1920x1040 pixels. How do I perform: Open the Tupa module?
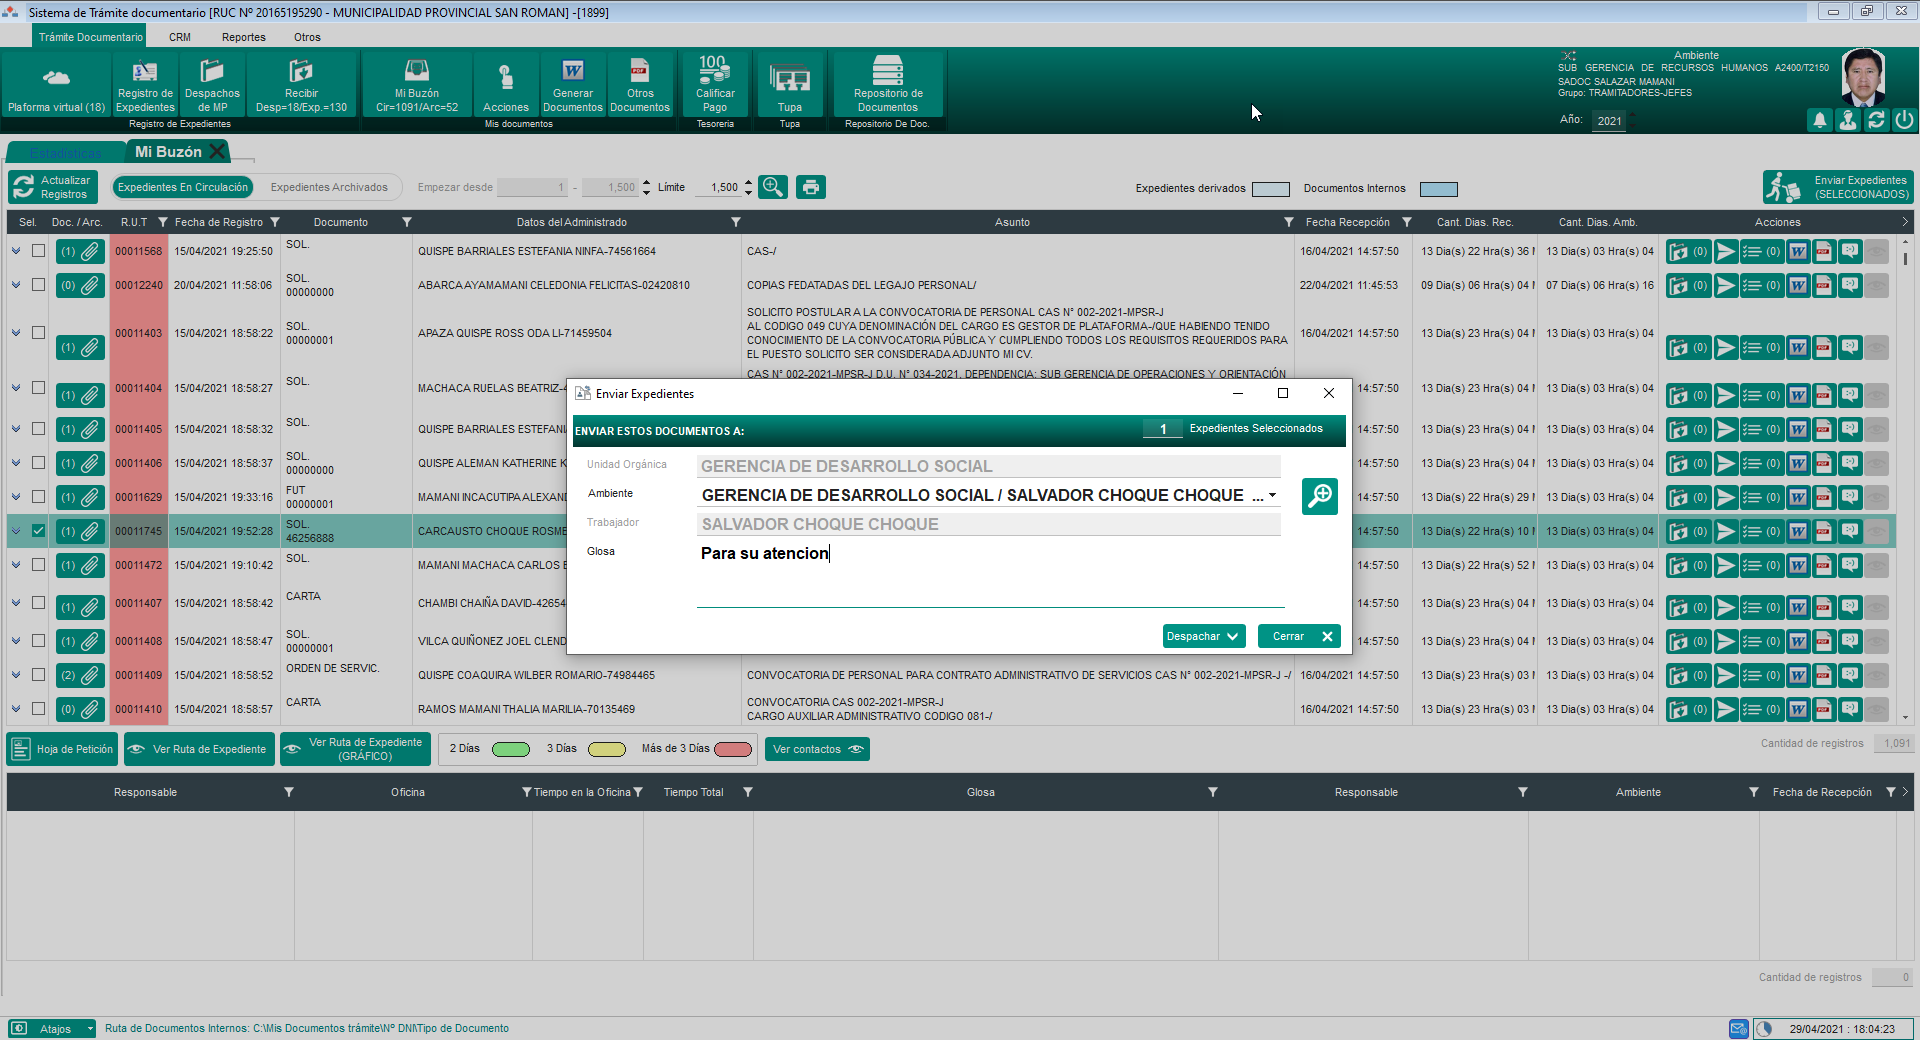coord(789,85)
